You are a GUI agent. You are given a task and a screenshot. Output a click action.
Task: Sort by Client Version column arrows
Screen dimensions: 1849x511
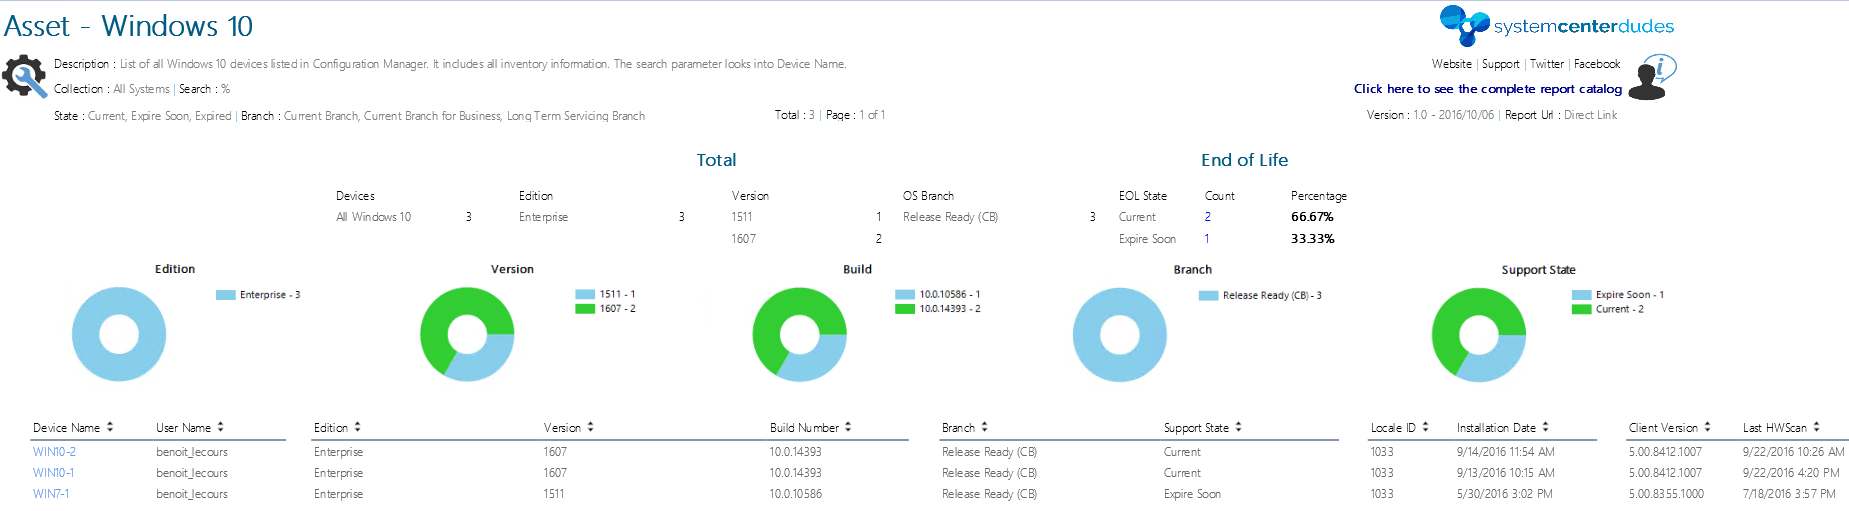(1707, 427)
